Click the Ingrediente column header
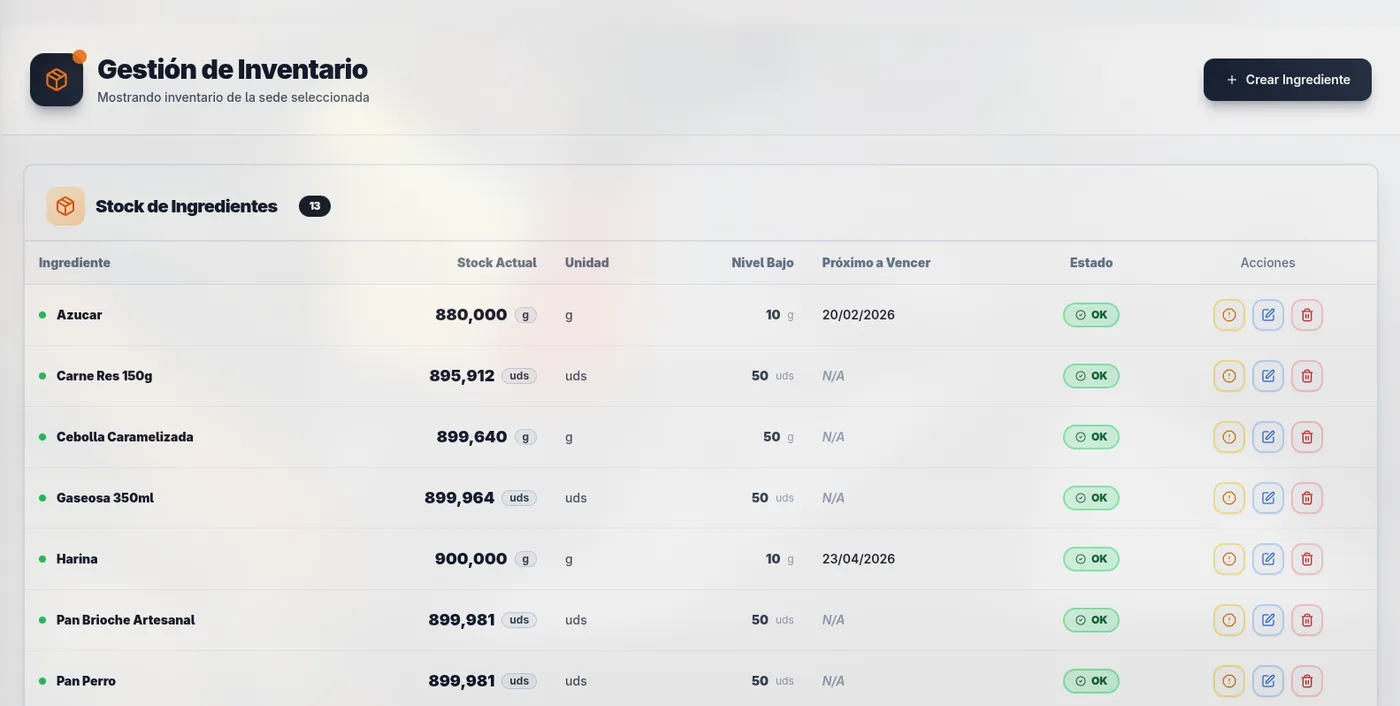Image resolution: width=1400 pixels, height=706 pixels. 75,263
